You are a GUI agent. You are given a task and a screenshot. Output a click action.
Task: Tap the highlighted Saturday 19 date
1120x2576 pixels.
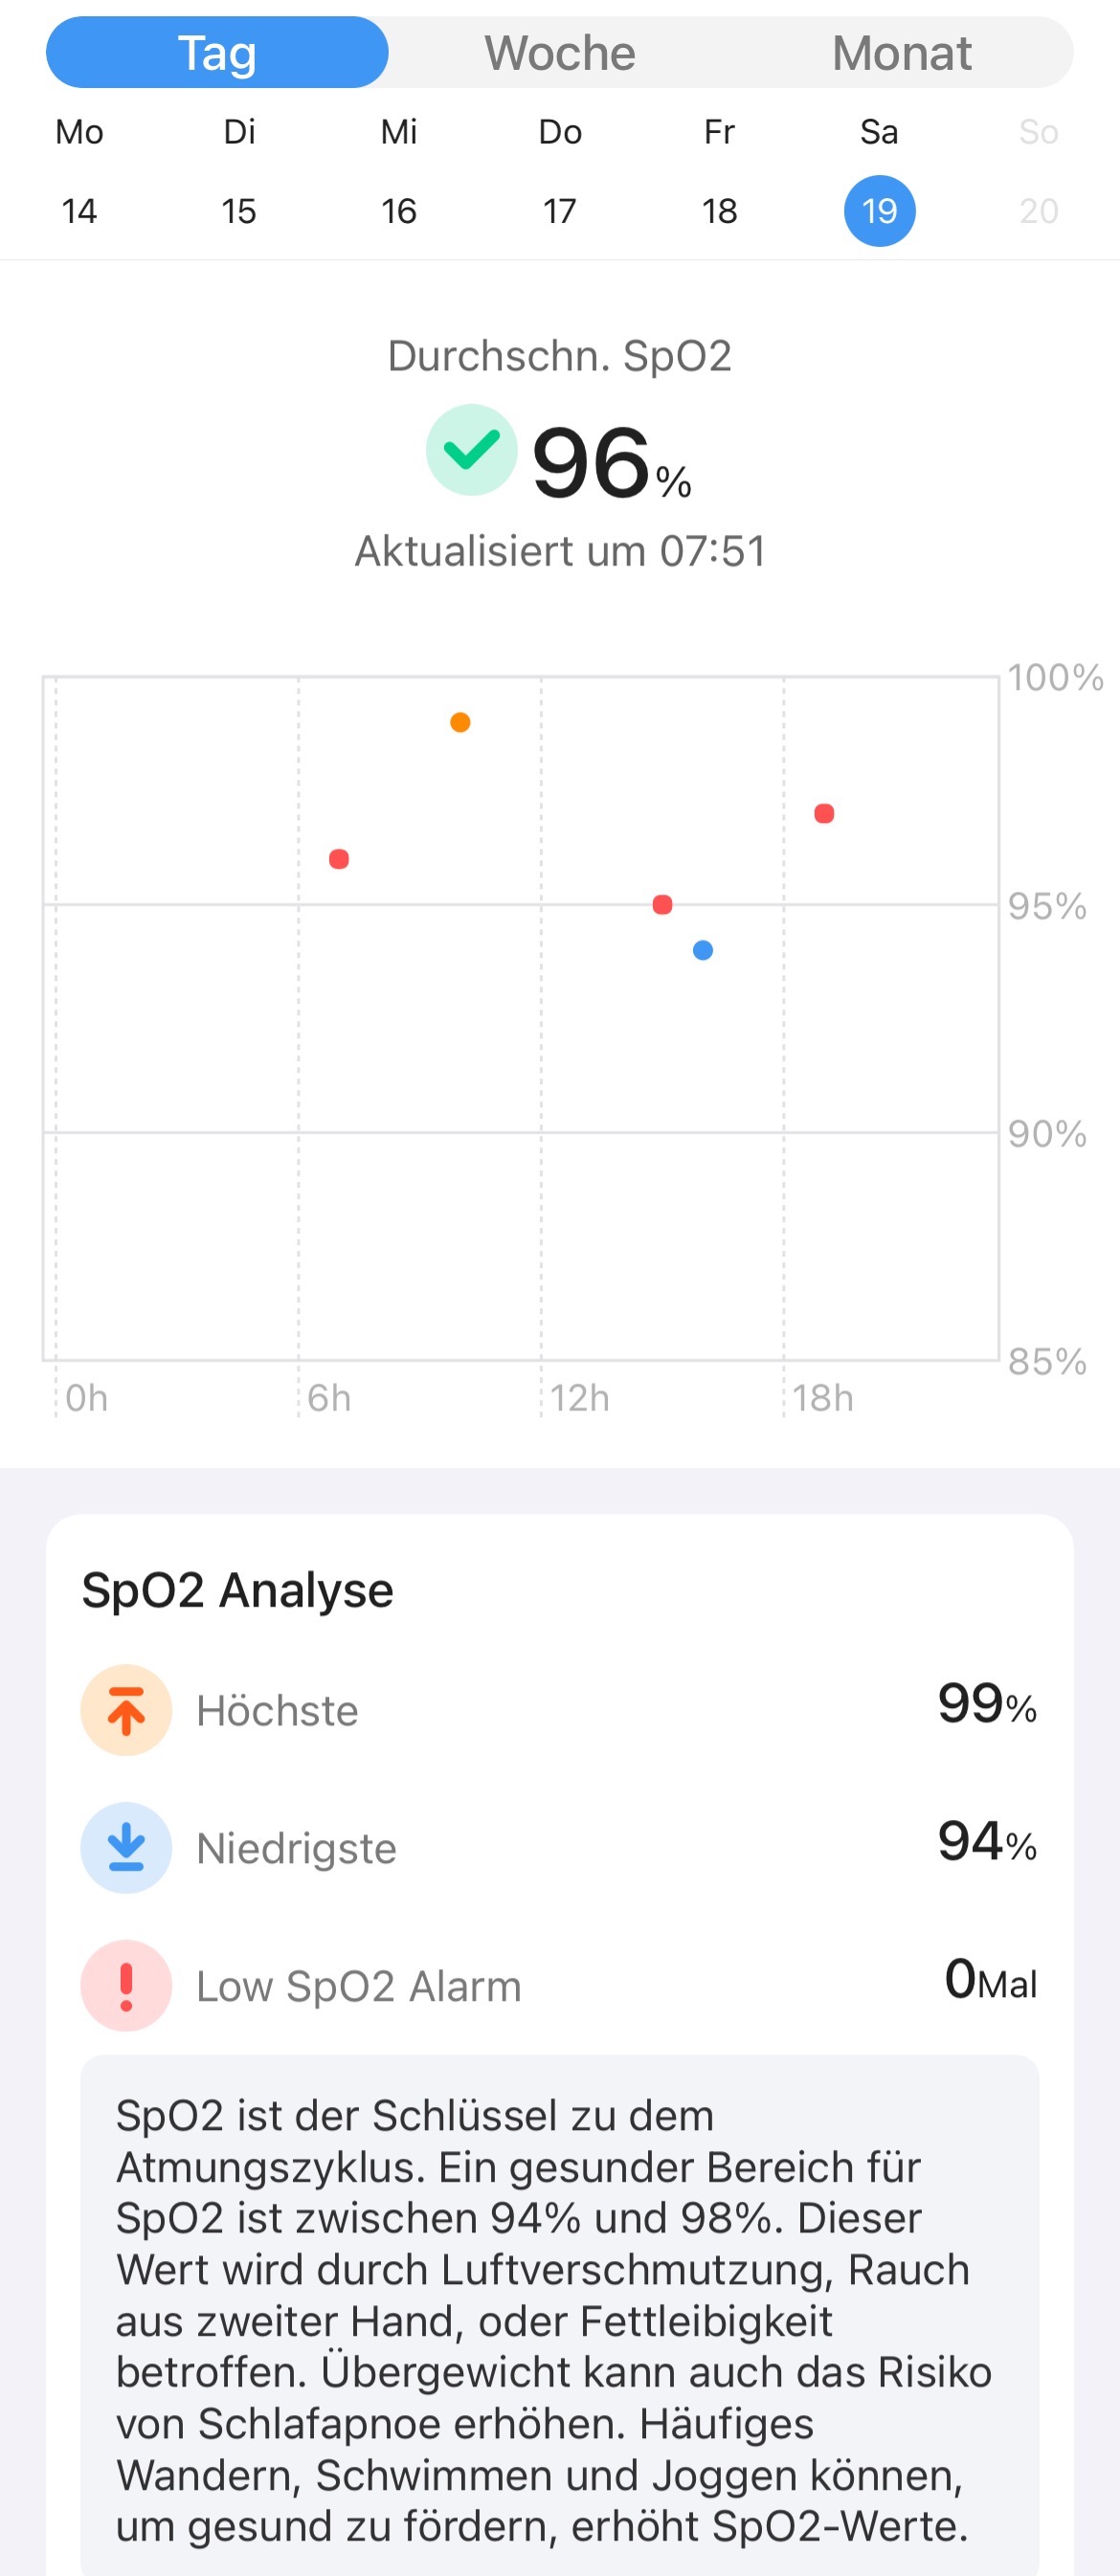(879, 210)
